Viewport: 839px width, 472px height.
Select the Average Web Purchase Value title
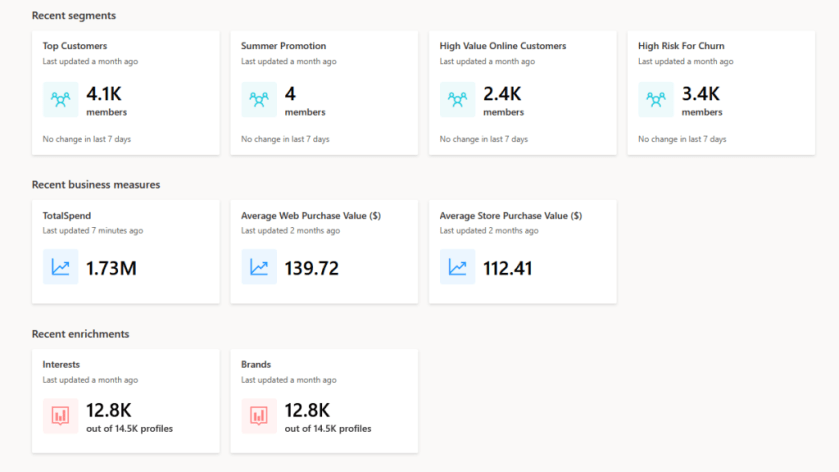(310, 215)
